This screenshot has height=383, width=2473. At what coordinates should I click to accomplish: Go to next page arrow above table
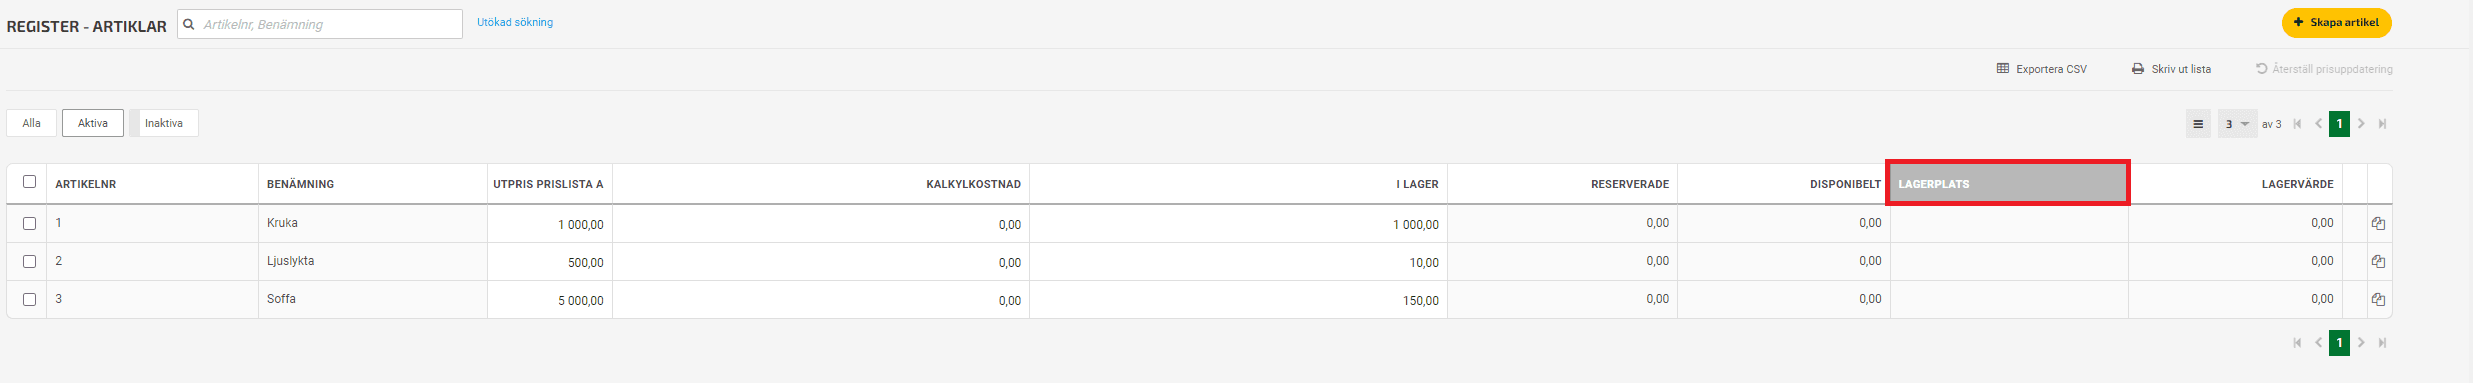[x=2361, y=124]
